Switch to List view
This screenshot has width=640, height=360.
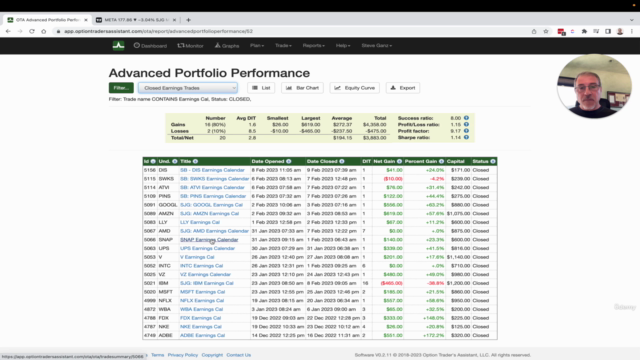coord(261,88)
